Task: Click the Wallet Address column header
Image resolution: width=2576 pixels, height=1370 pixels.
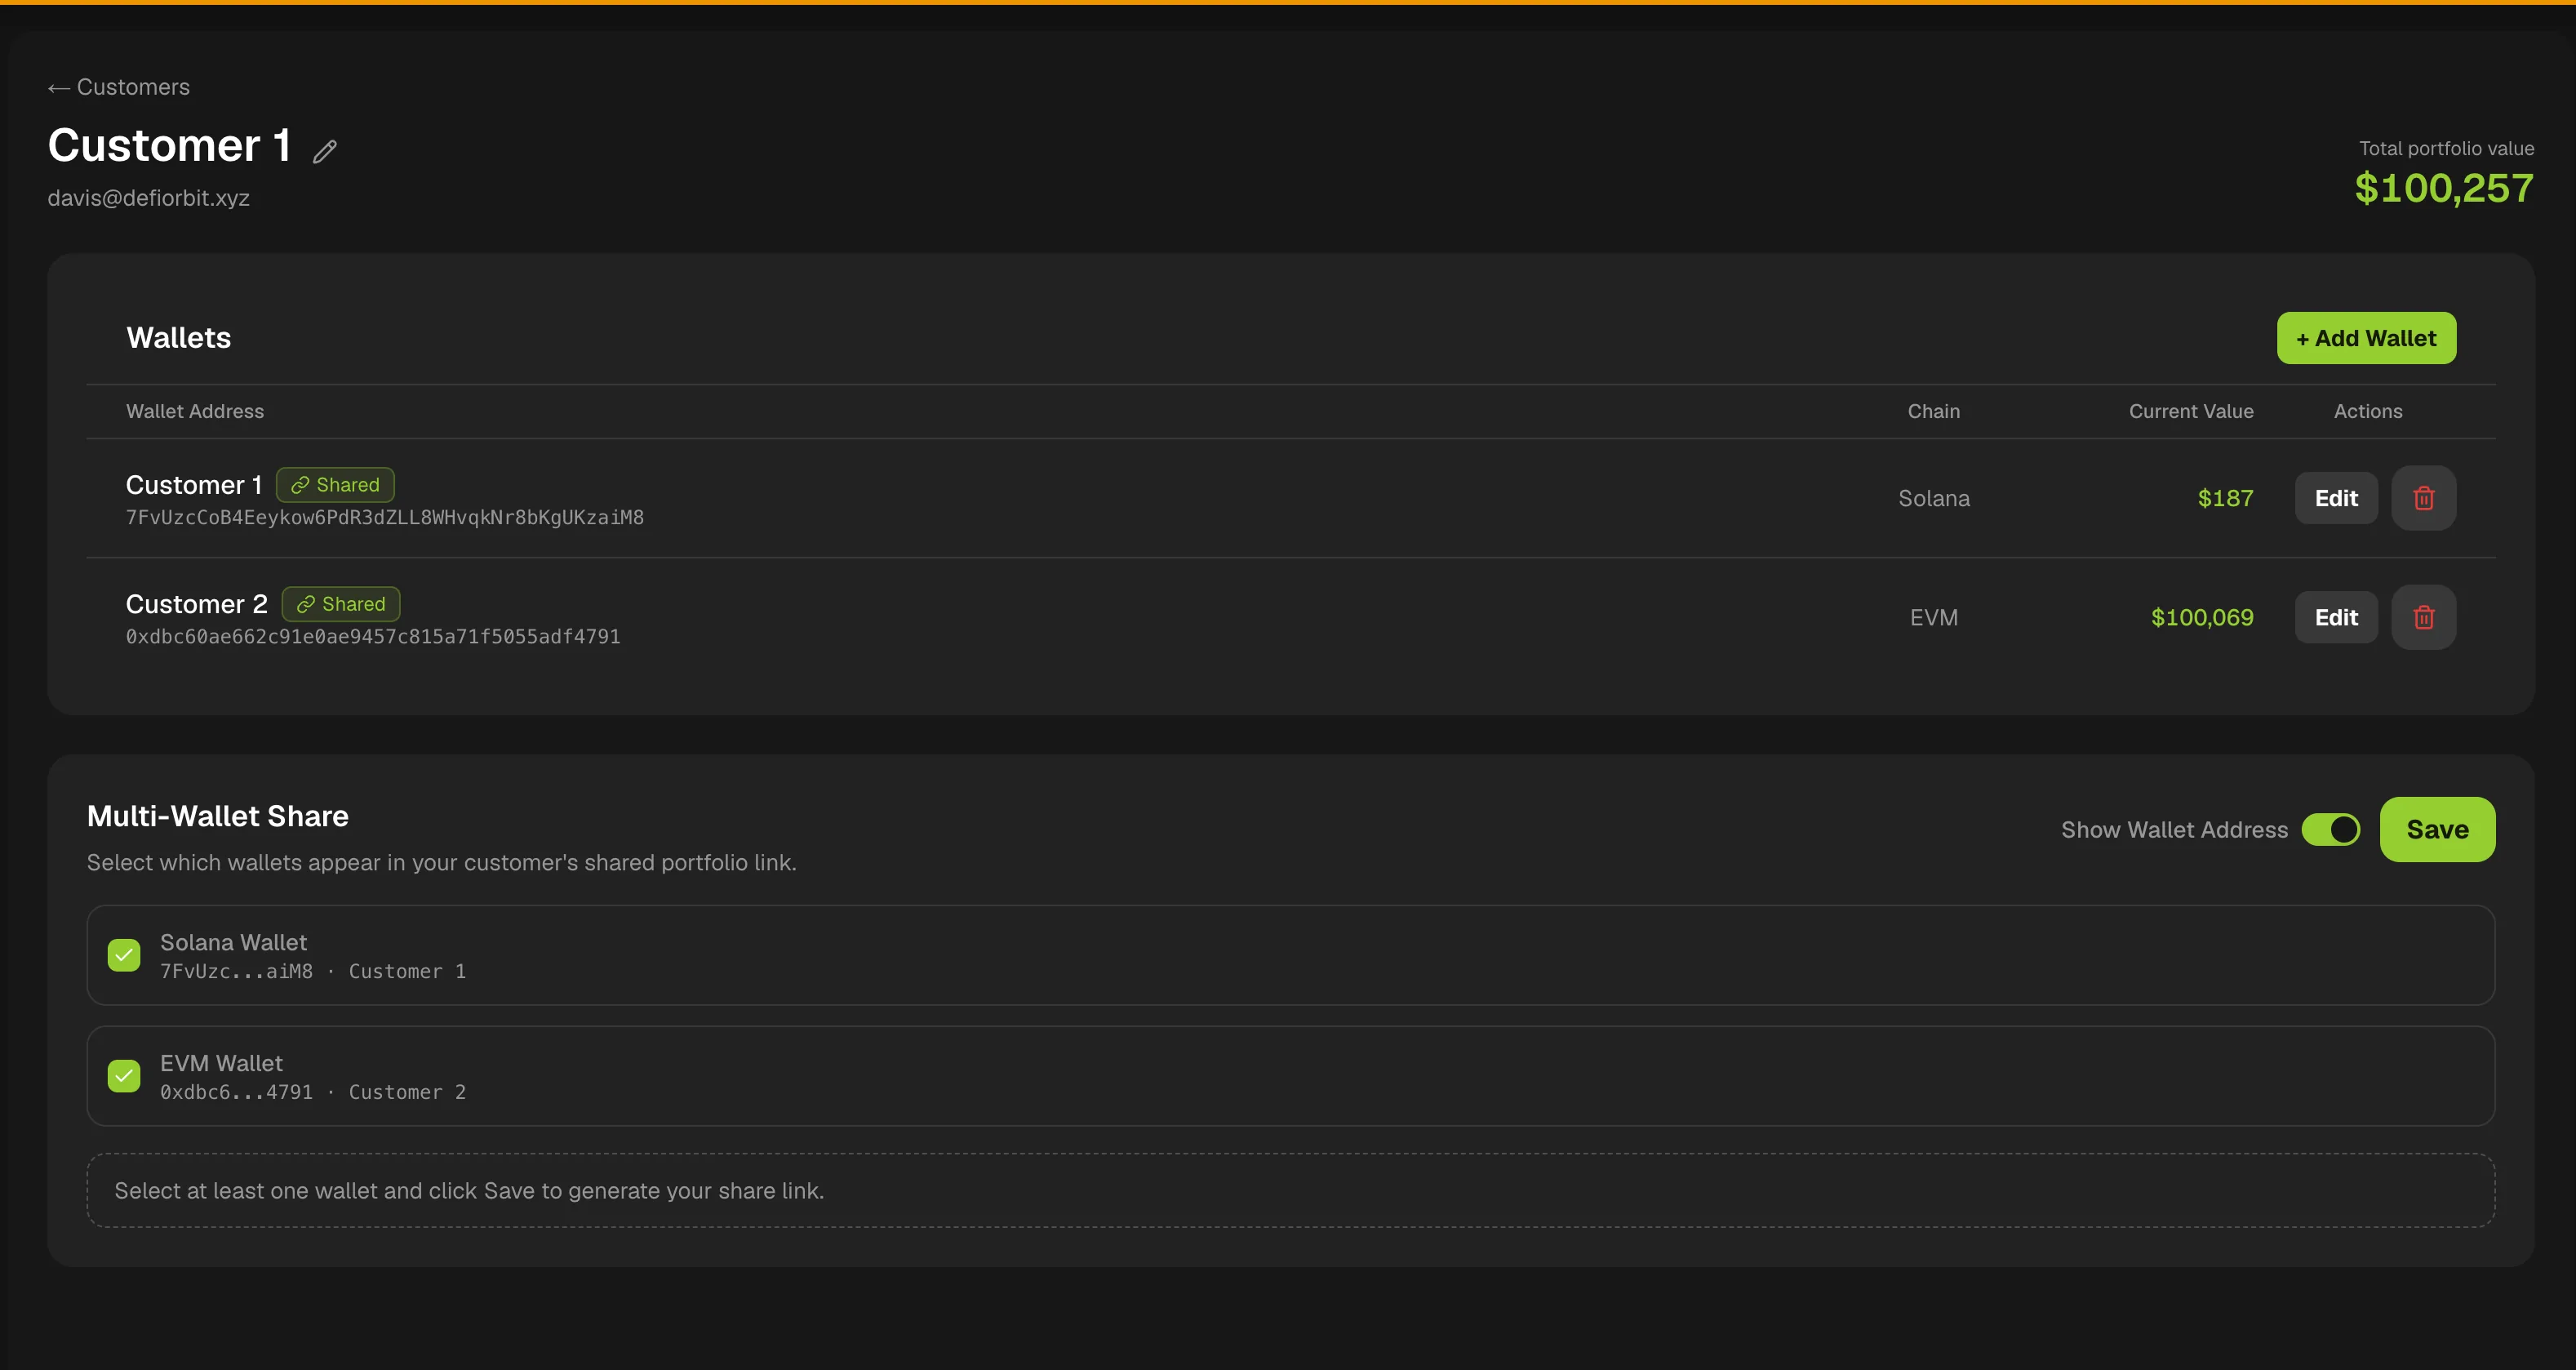Action: tap(195, 411)
